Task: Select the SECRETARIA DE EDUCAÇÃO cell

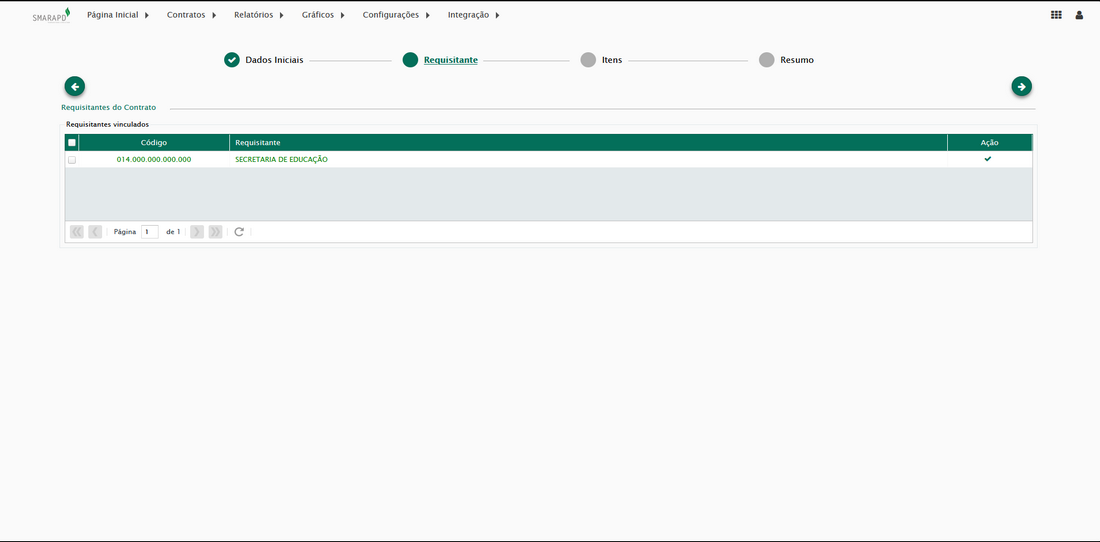Action: (x=589, y=160)
